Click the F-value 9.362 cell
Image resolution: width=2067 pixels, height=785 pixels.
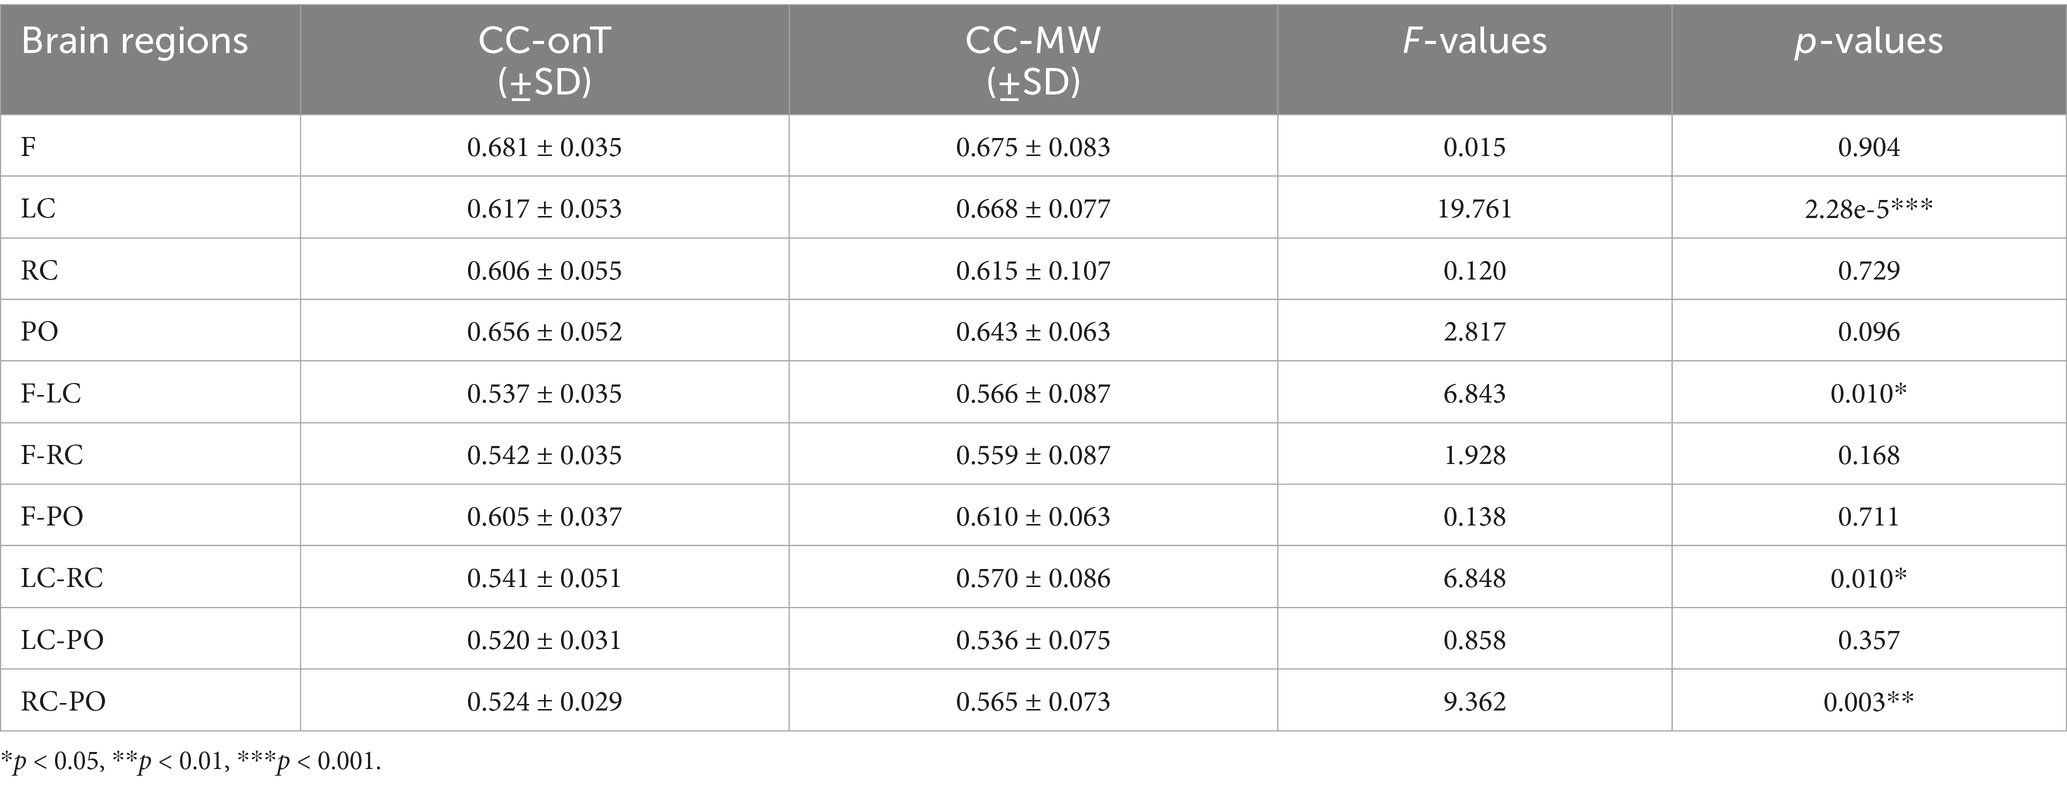pos(1474,701)
